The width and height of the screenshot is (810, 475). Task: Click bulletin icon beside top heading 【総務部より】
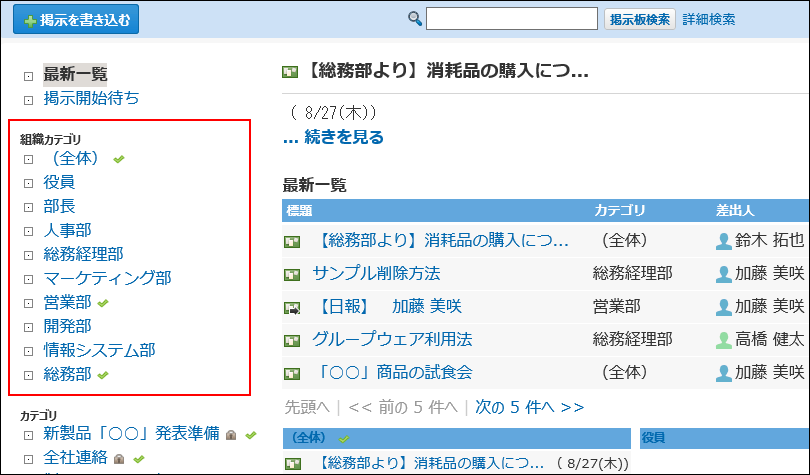click(x=290, y=72)
